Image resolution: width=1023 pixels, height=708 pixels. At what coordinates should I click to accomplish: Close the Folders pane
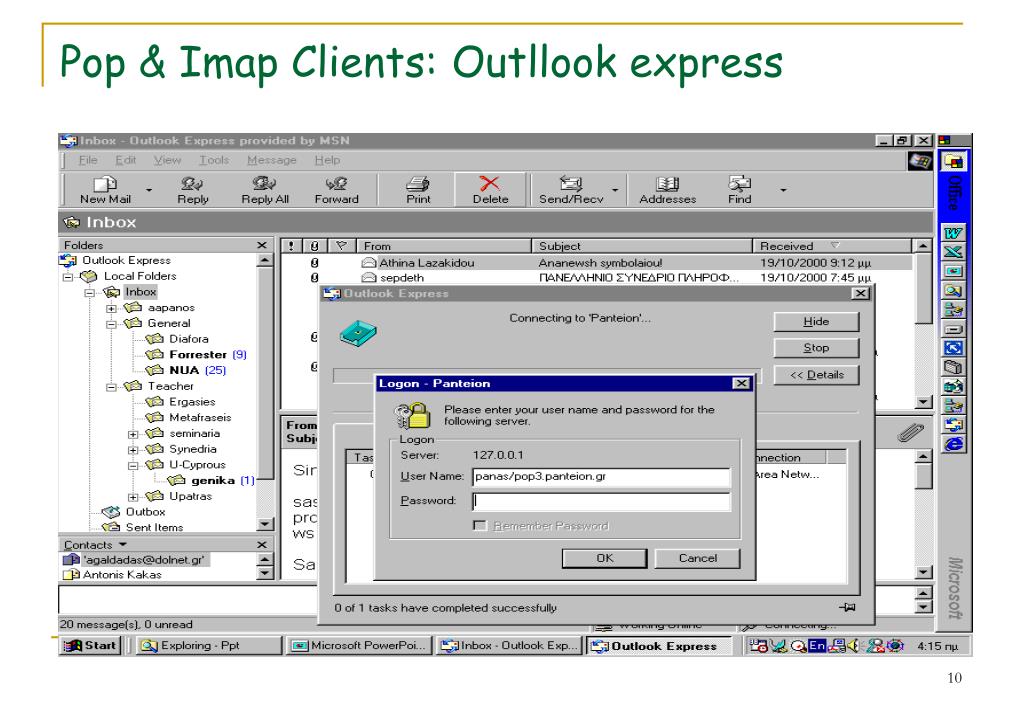pos(262,245)
